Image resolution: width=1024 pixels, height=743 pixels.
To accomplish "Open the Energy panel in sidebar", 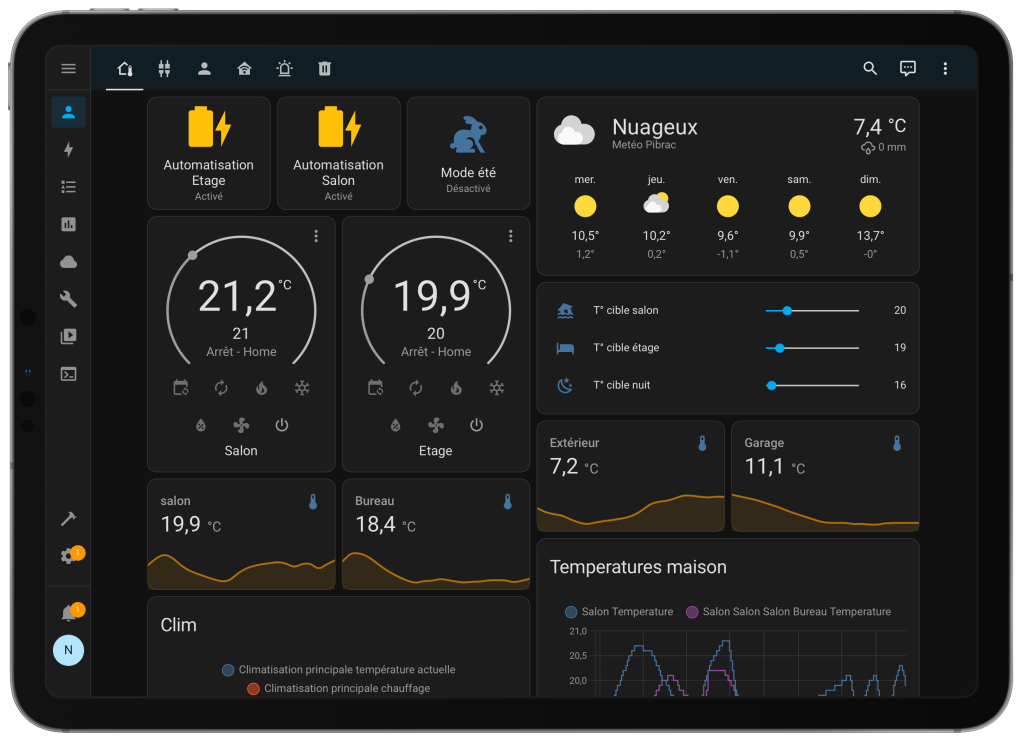I will click(68, 150).
